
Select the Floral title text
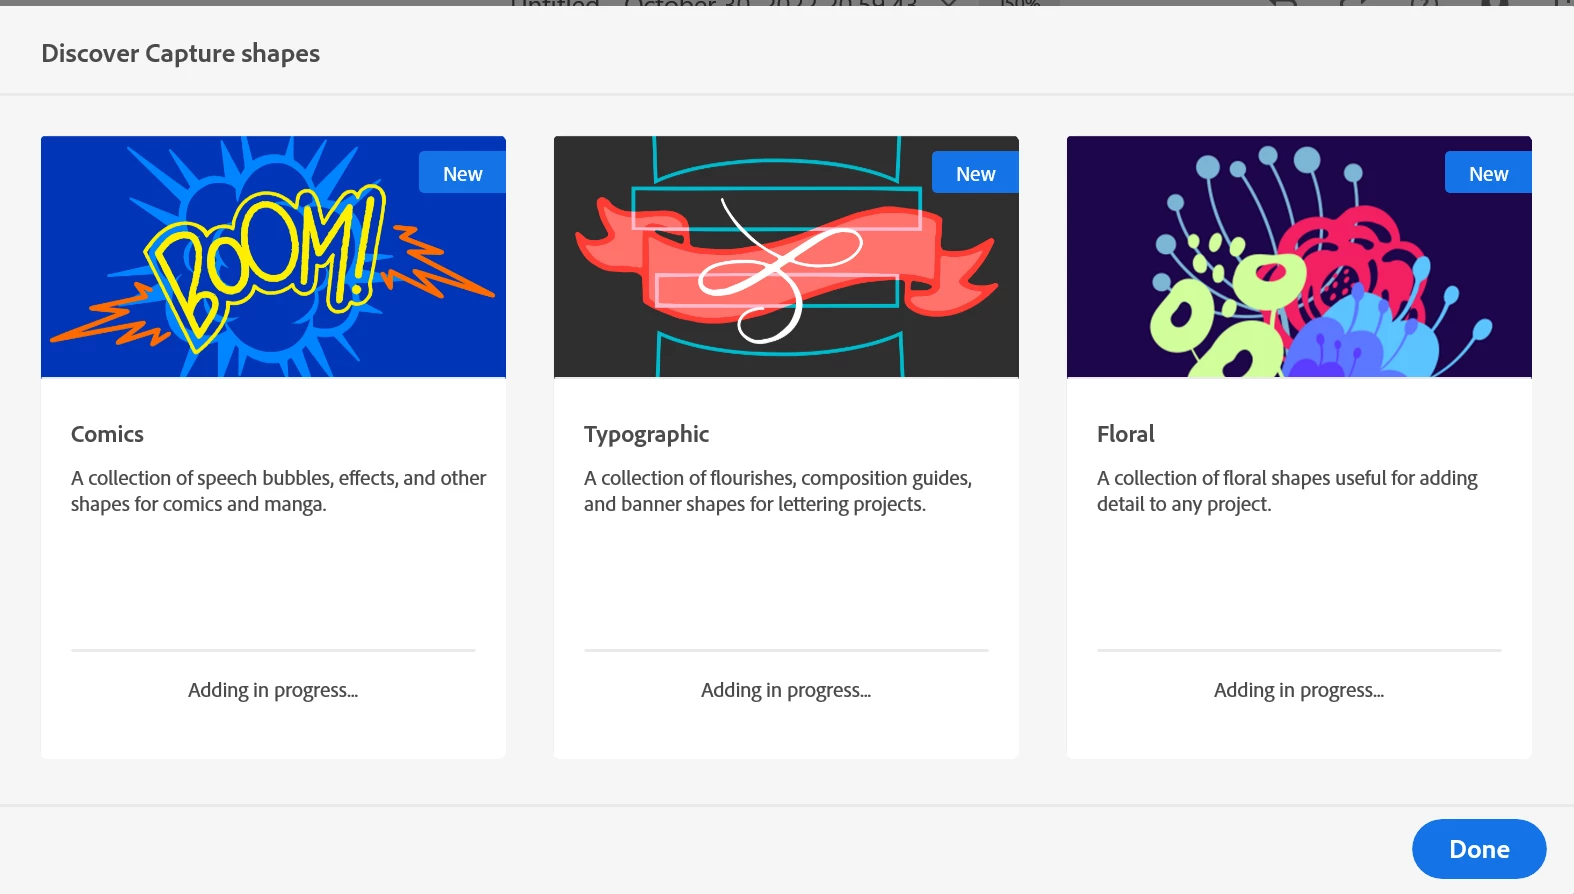click(x=1125, y=434)
